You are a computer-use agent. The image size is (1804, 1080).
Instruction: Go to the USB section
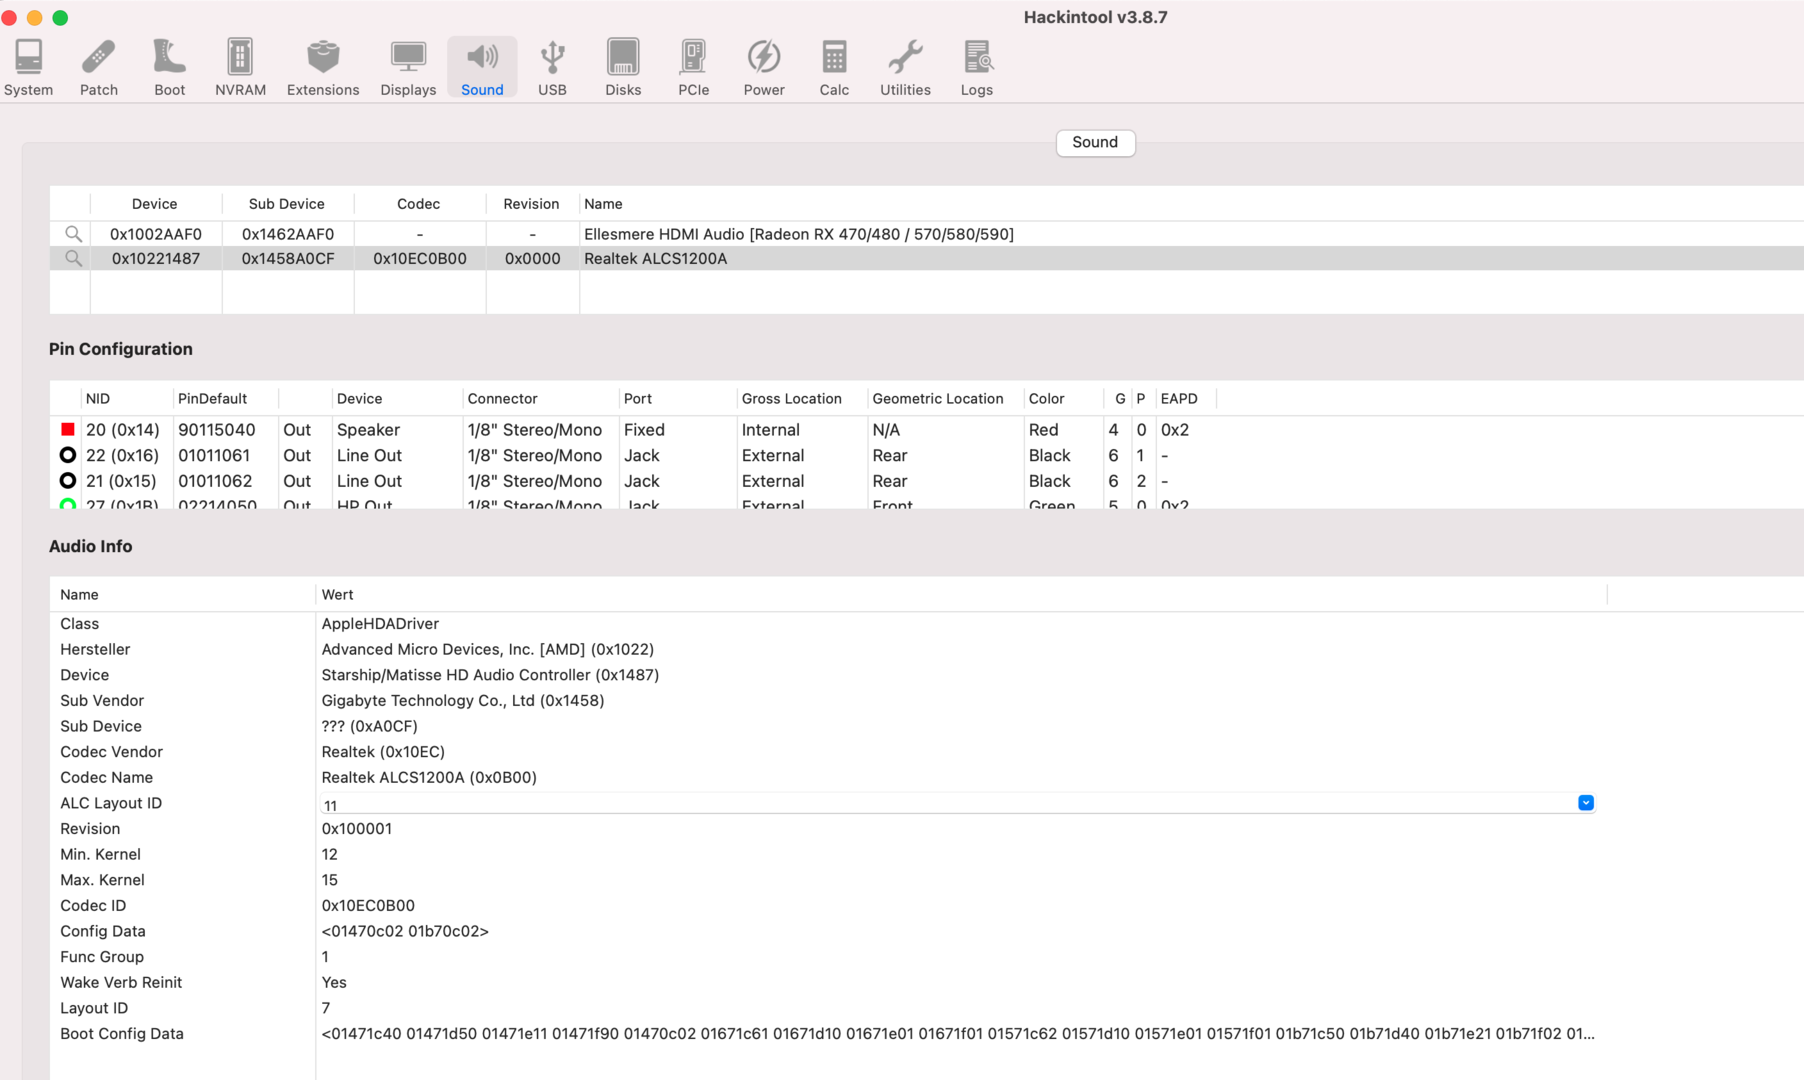tap(552, 68)
